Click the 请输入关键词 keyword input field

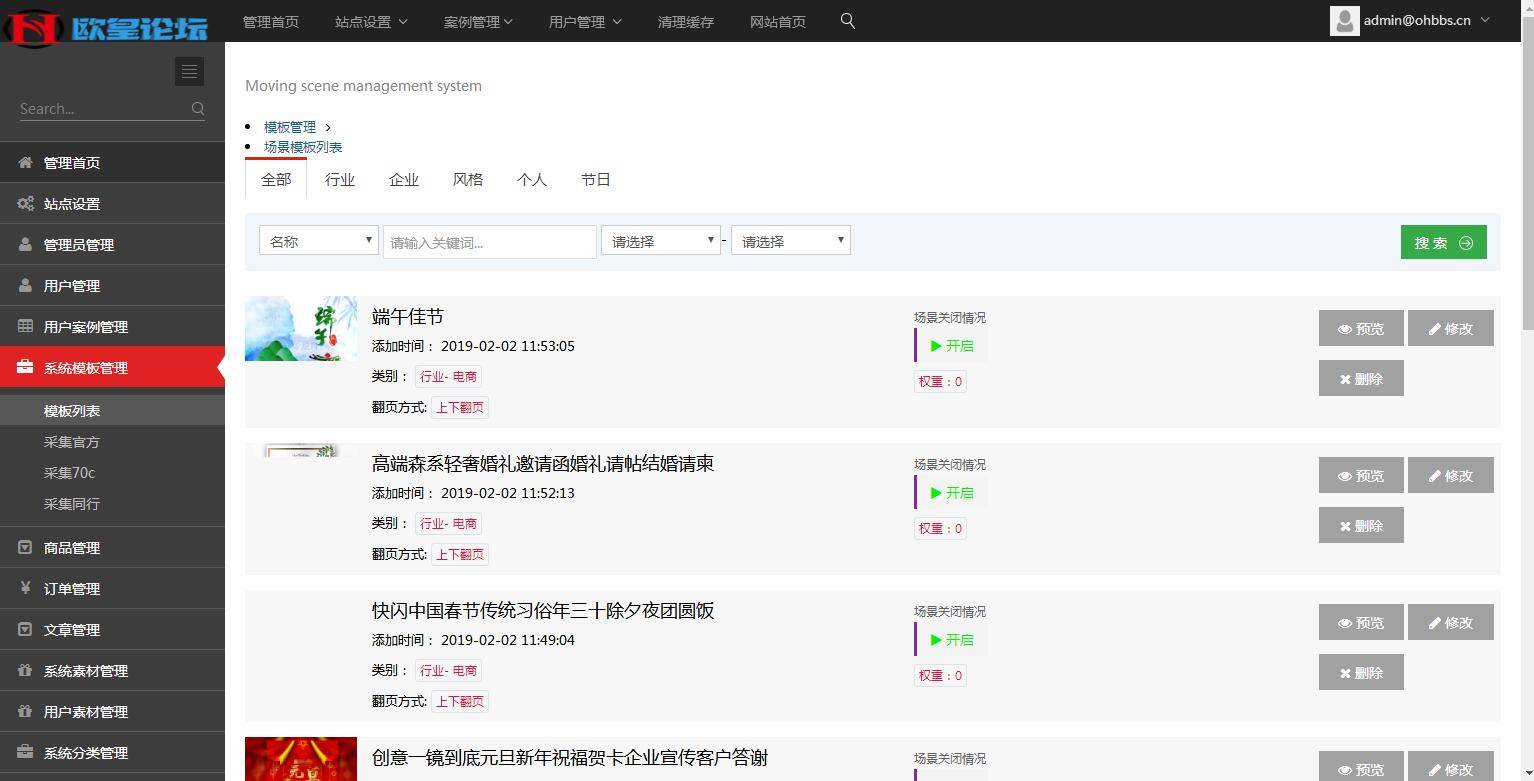pos(489,241)
